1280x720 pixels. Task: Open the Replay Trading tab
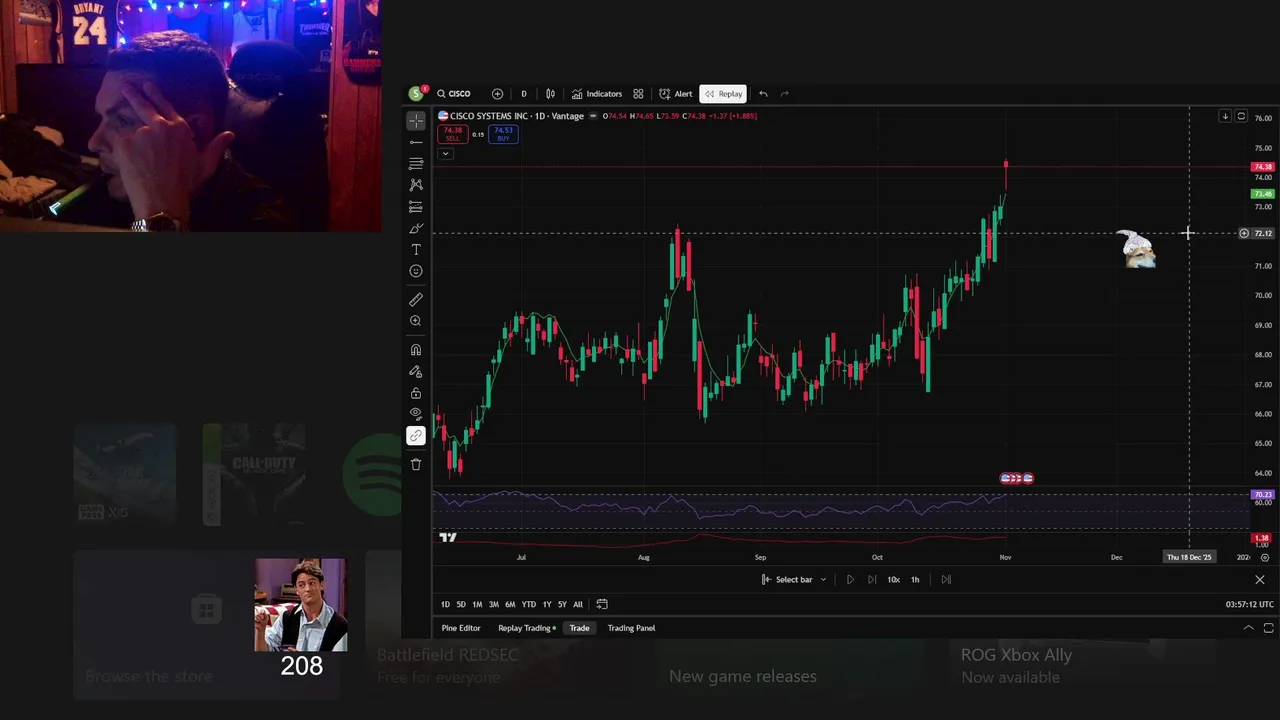pos(527,628)
